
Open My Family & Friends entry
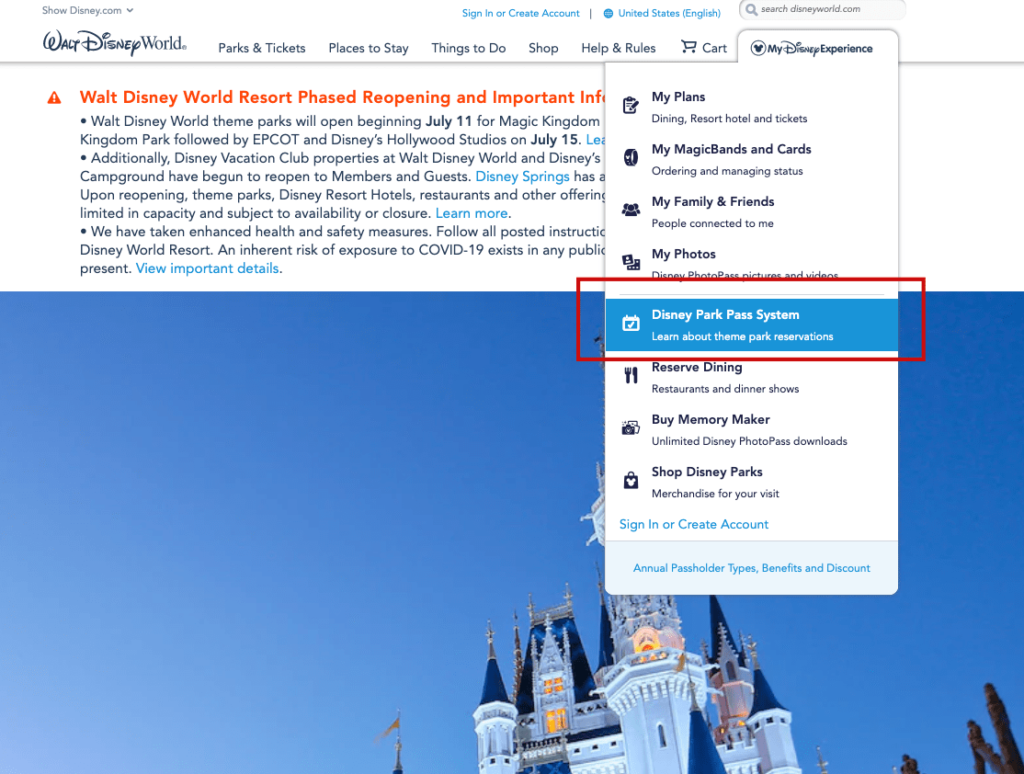tap(751, 211)
